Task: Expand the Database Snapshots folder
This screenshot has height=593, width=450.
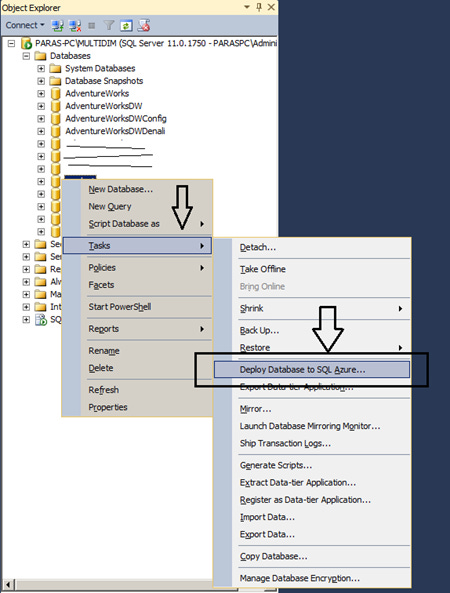Action: pos(41,81)
